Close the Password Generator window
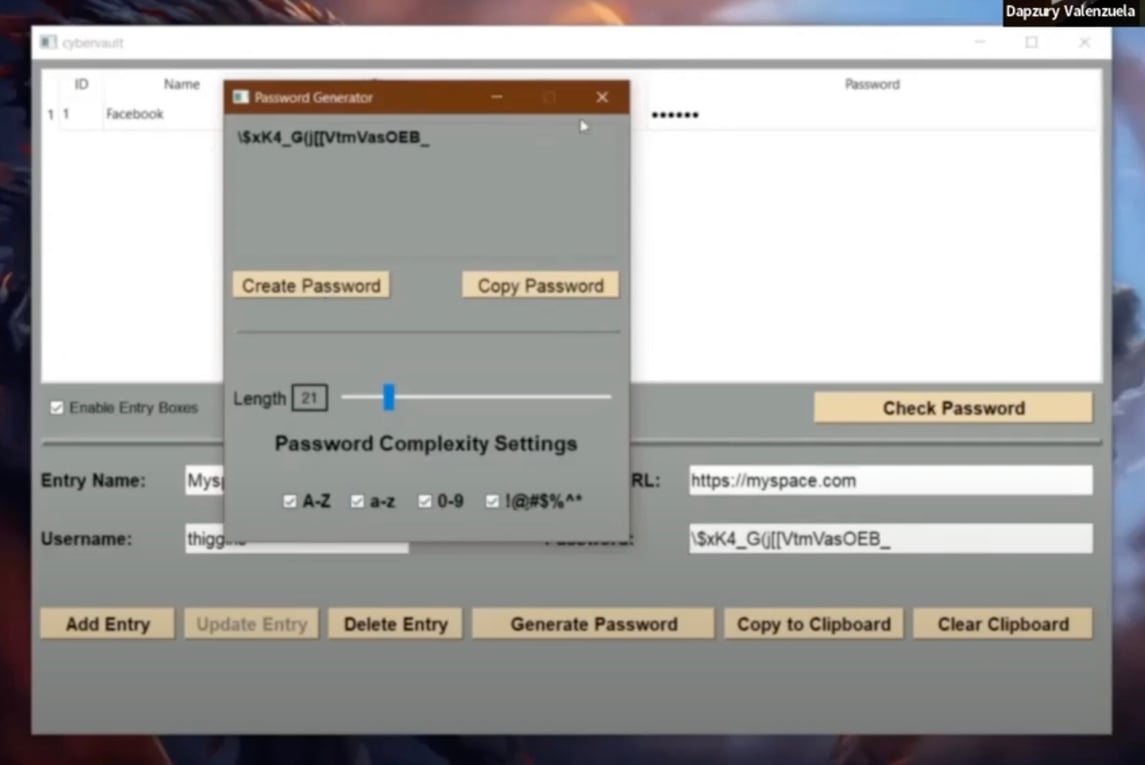Screen dimensions: 1145x765 (602, 97)
